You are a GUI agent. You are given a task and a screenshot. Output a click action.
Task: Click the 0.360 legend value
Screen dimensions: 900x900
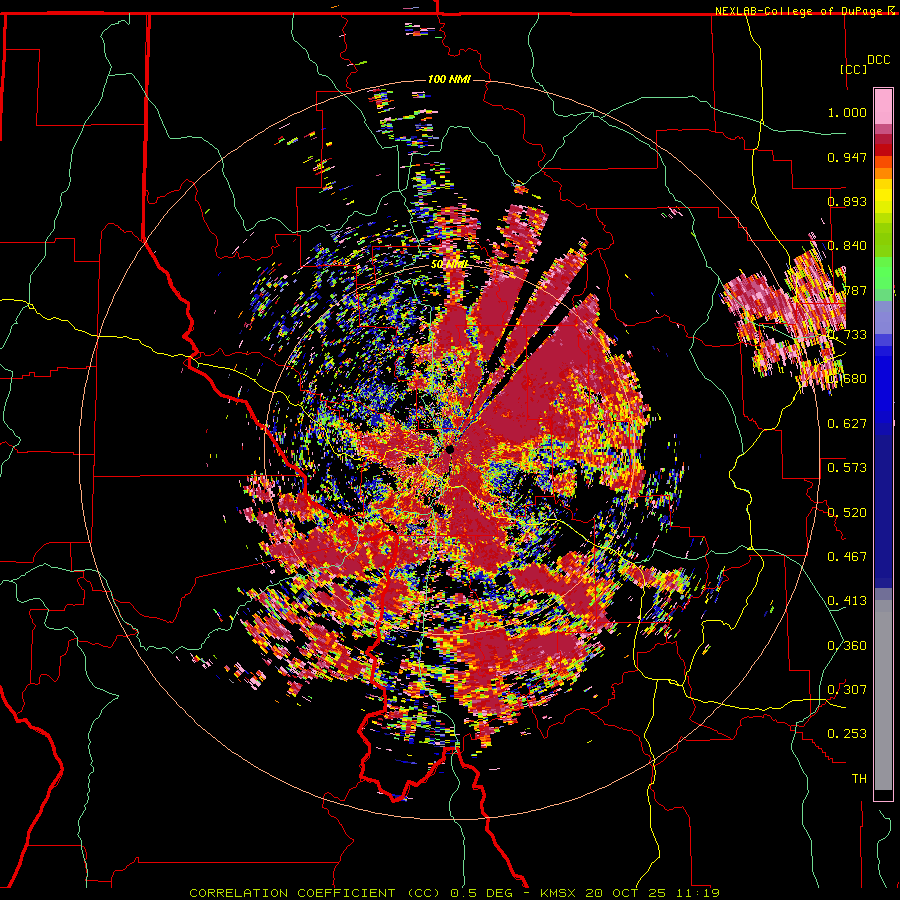coord(847,646)
